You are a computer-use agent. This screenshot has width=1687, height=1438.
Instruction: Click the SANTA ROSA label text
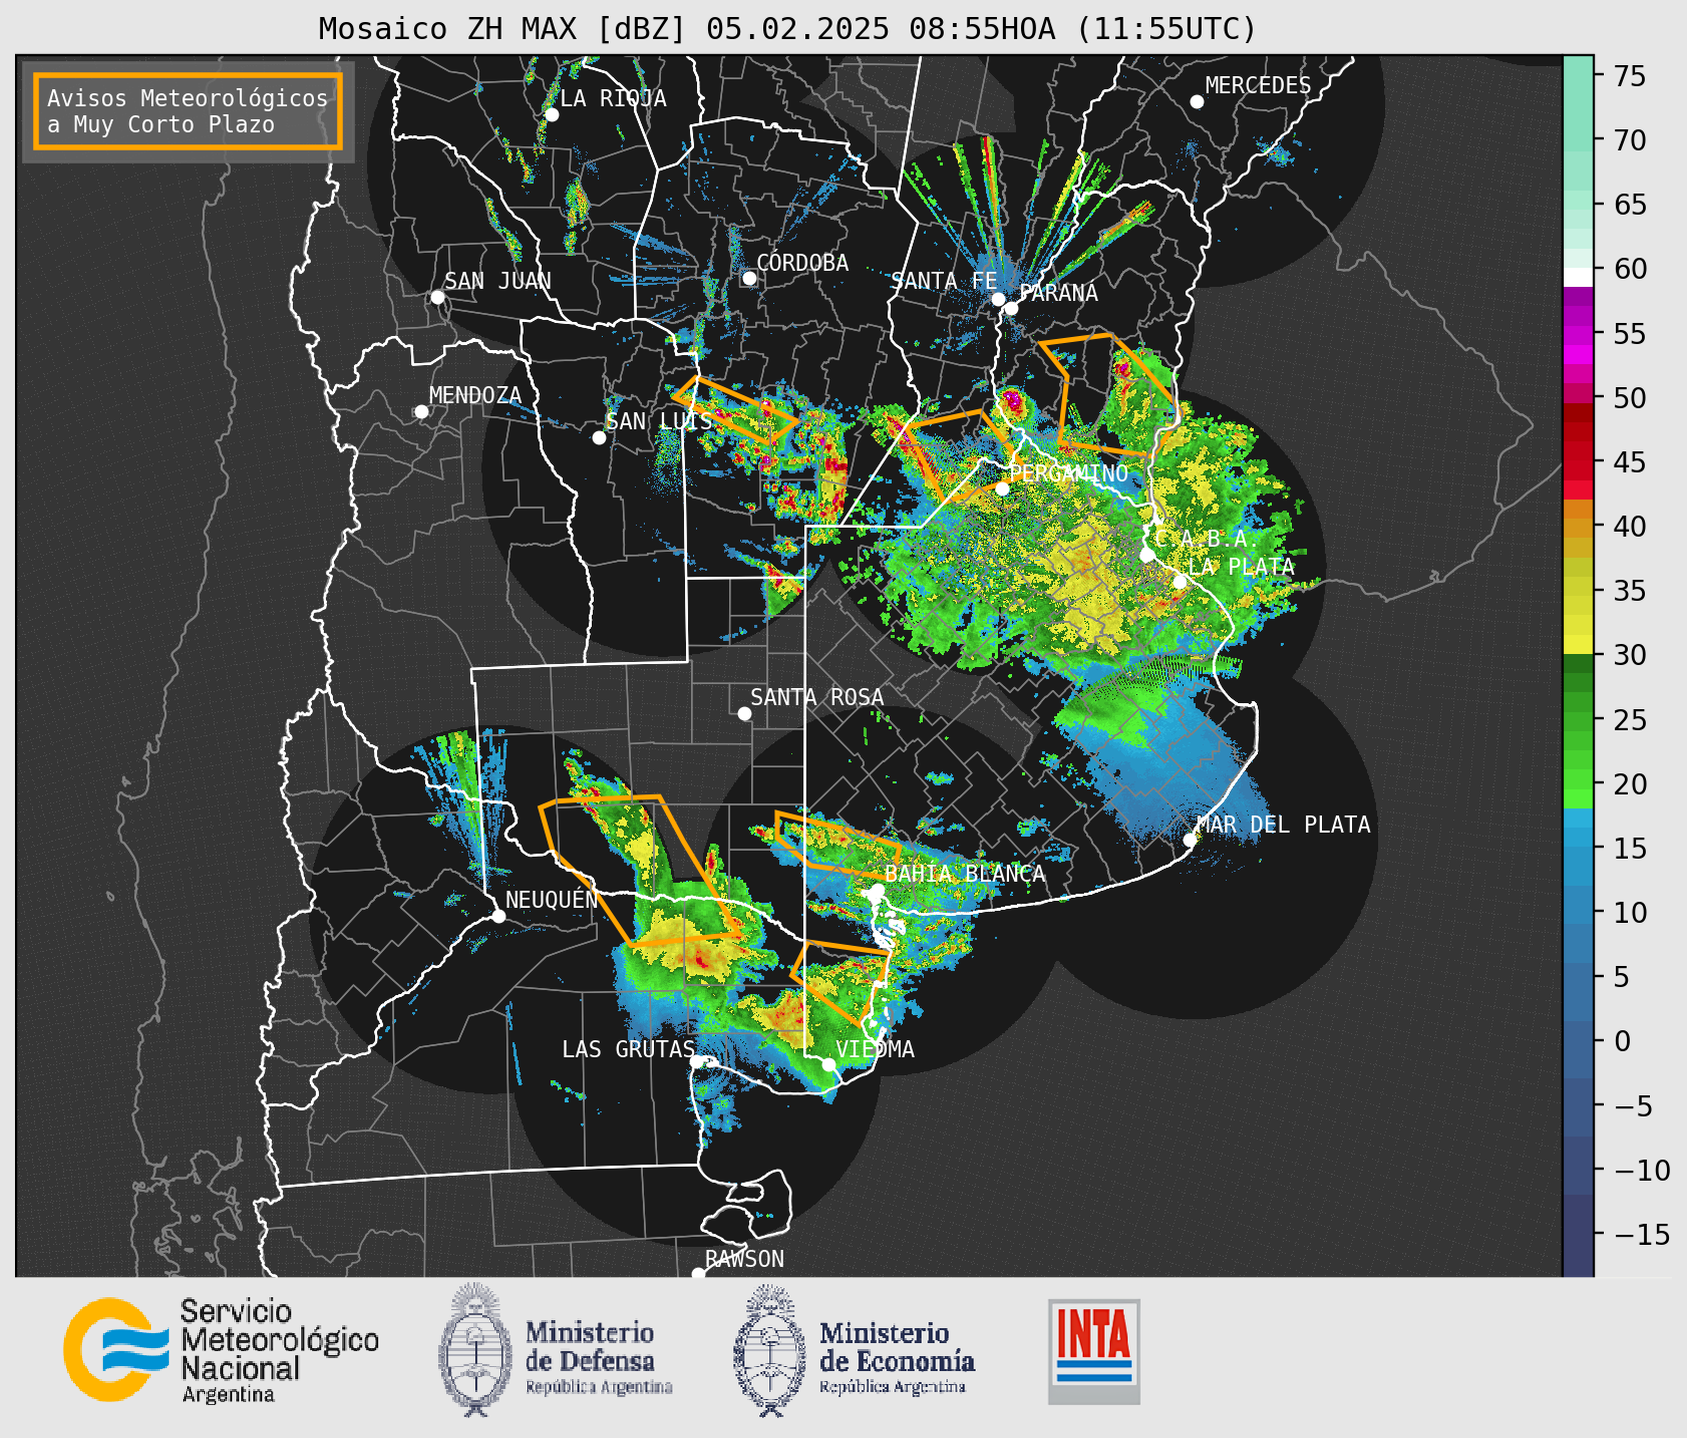pyautogui.click(x=818, y=697)
